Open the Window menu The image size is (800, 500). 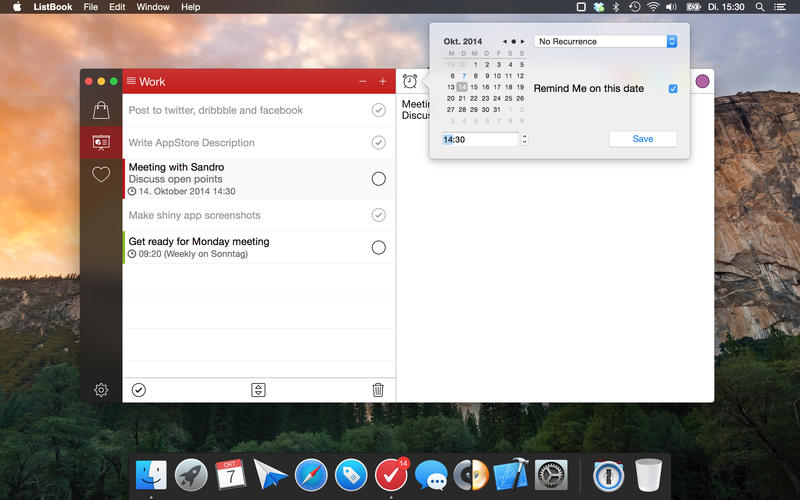(x=153, y=7)
